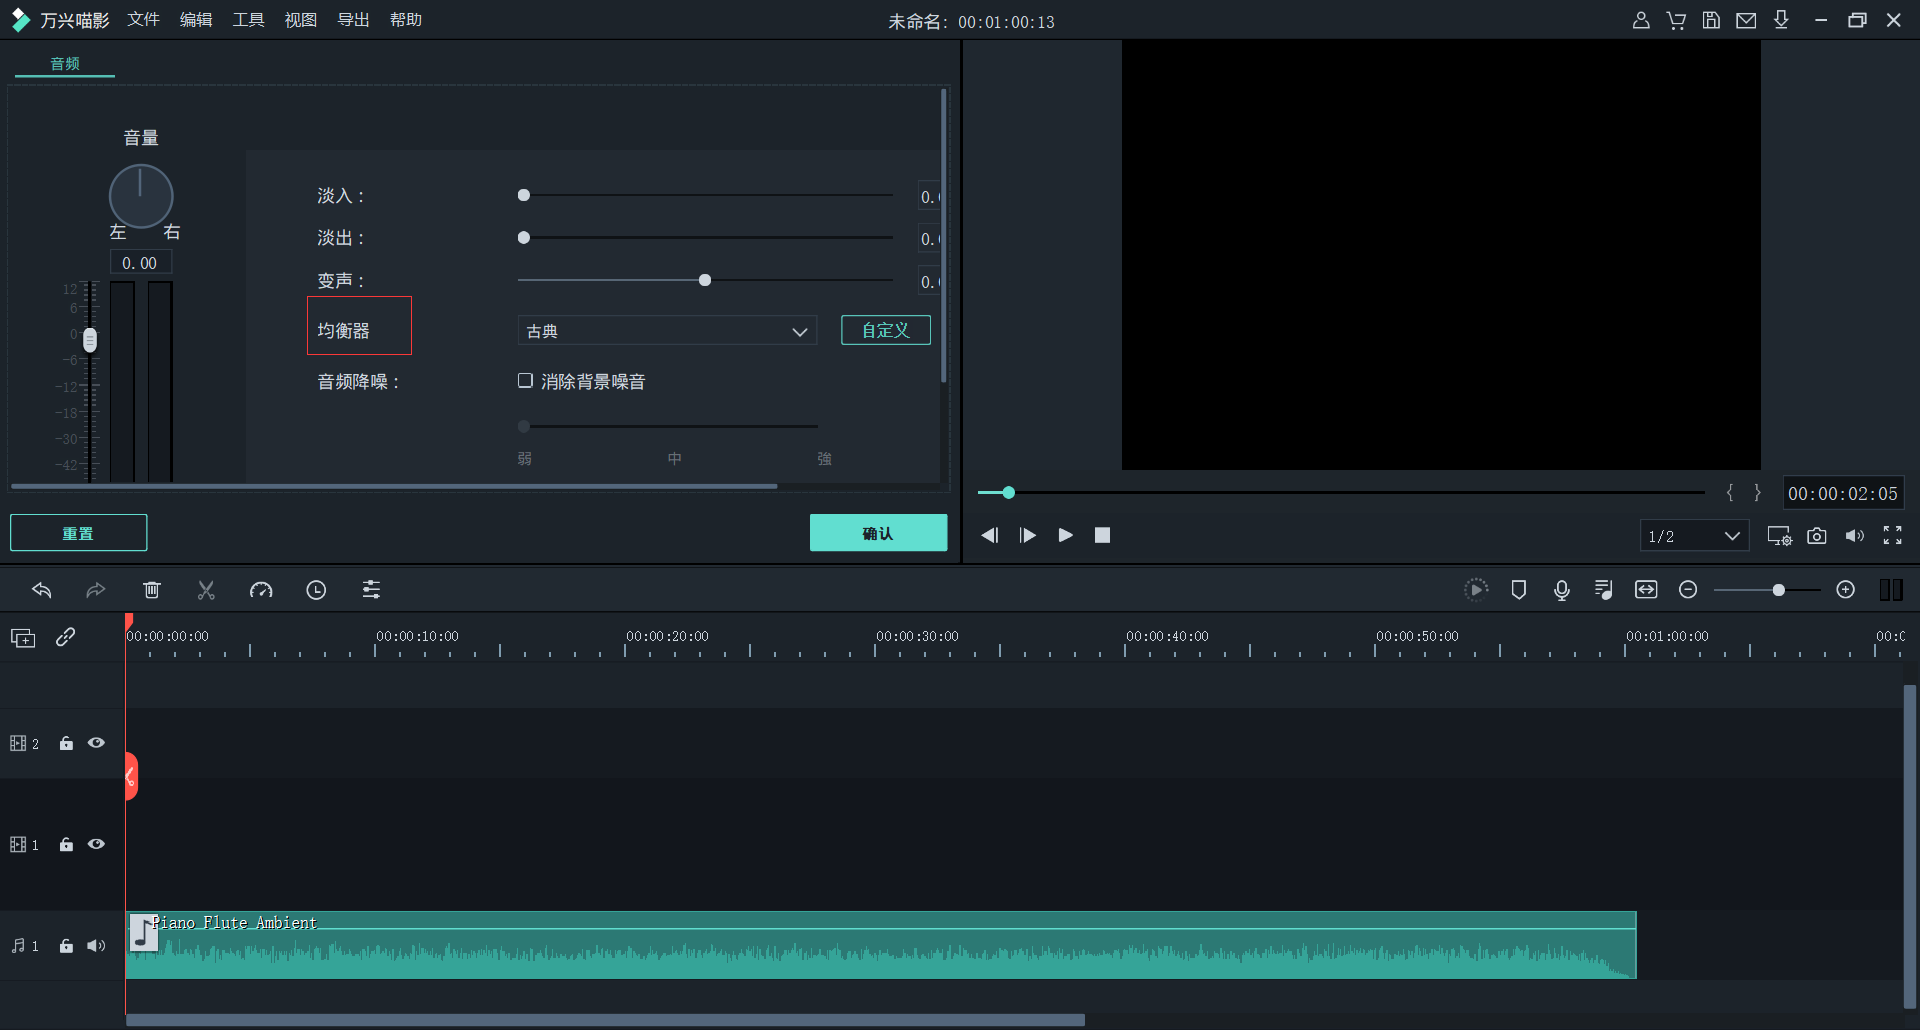Image resolution: width=1920 pixels, height=1030 pixels.
Task: Click the 自定义 equalizer button
Action: (x=885, y=330)
